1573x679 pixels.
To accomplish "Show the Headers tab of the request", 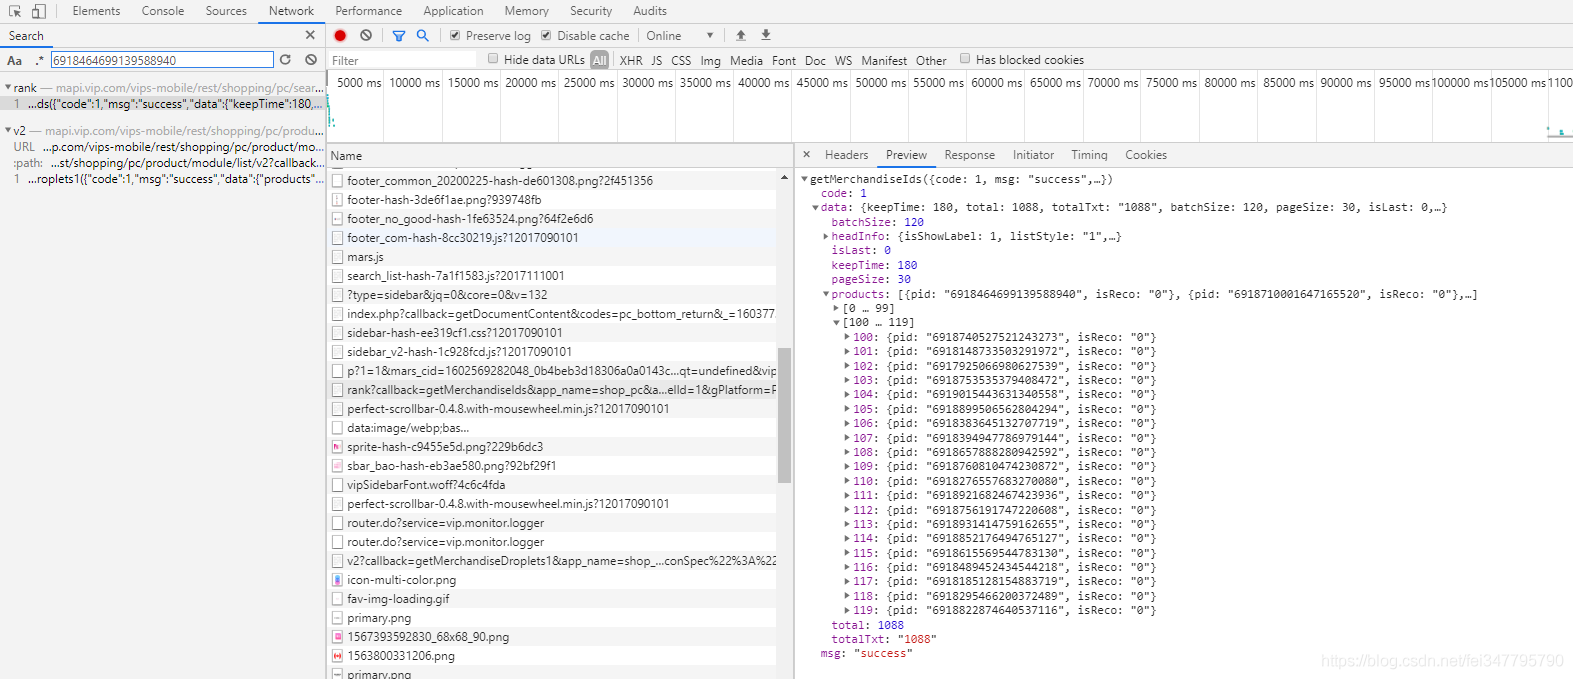I will click(846, 155).
